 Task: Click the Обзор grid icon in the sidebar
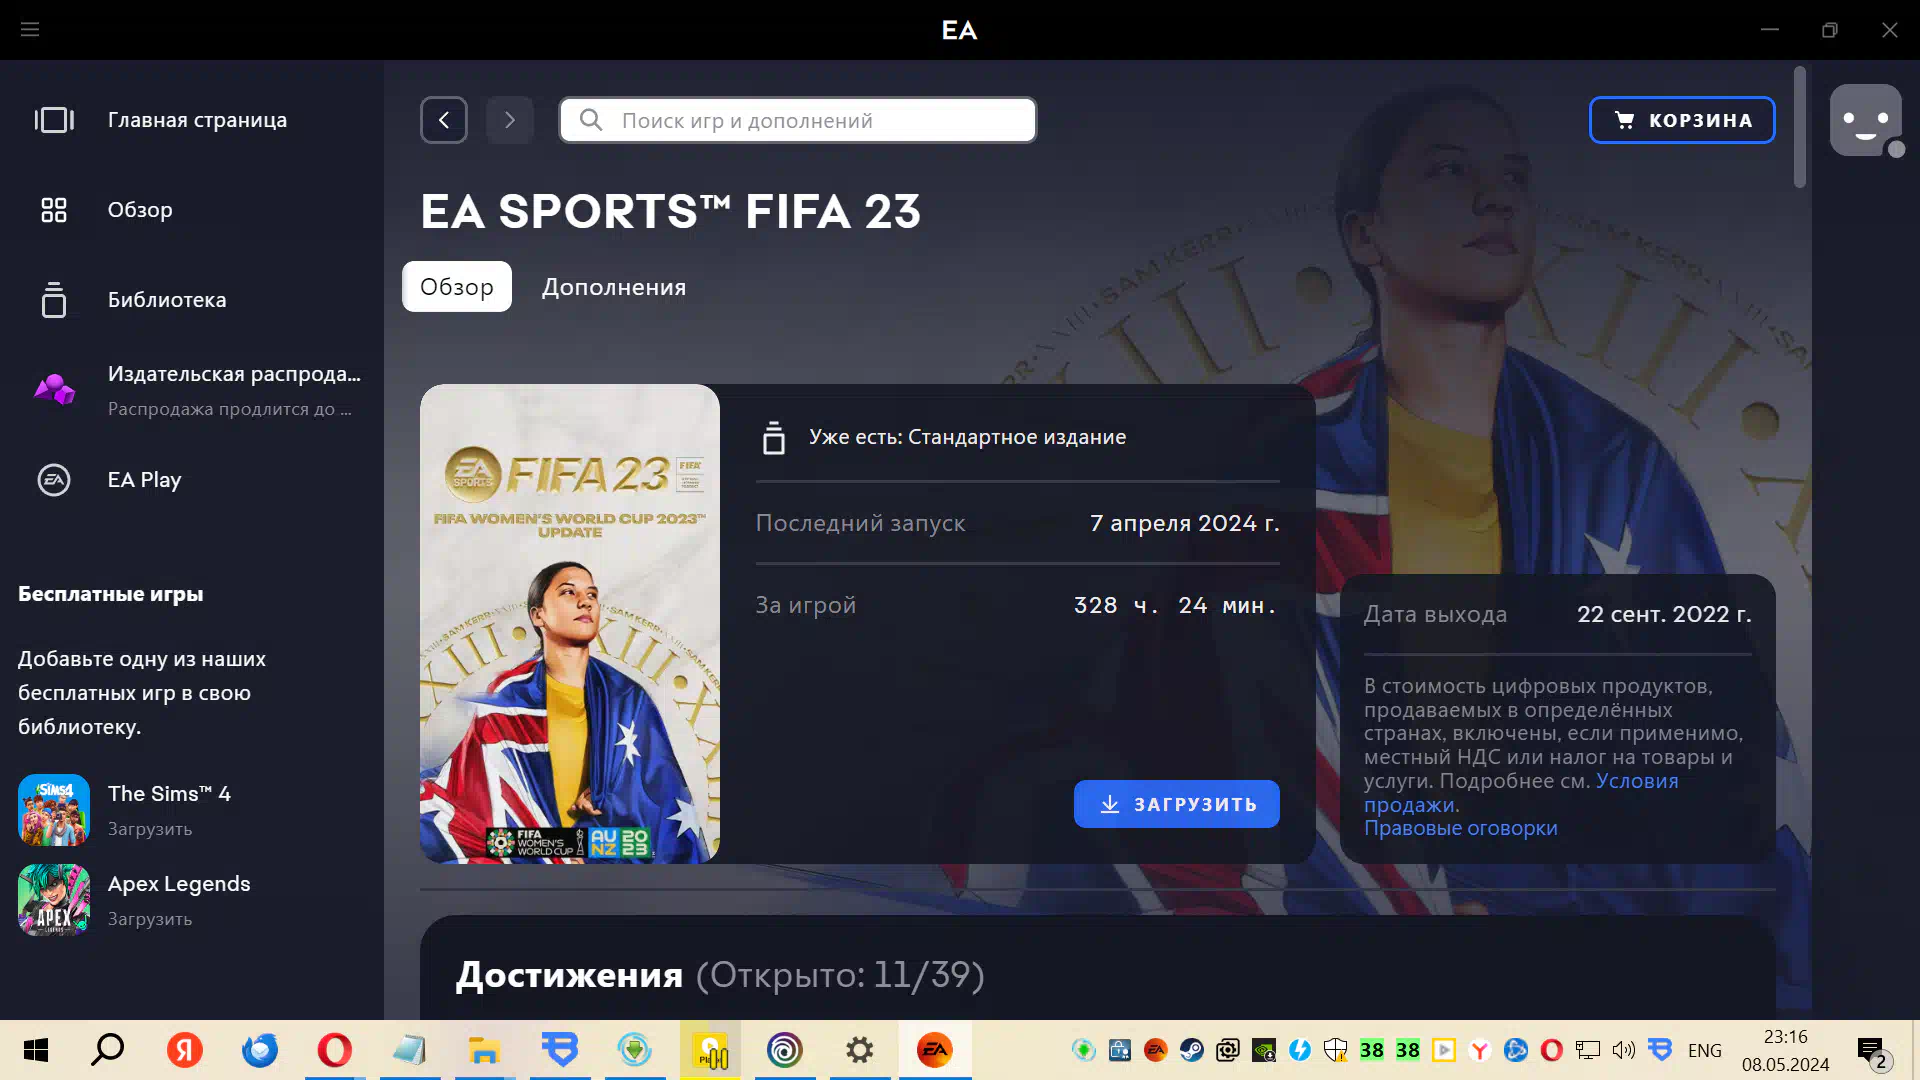click(x=54, y=210)
